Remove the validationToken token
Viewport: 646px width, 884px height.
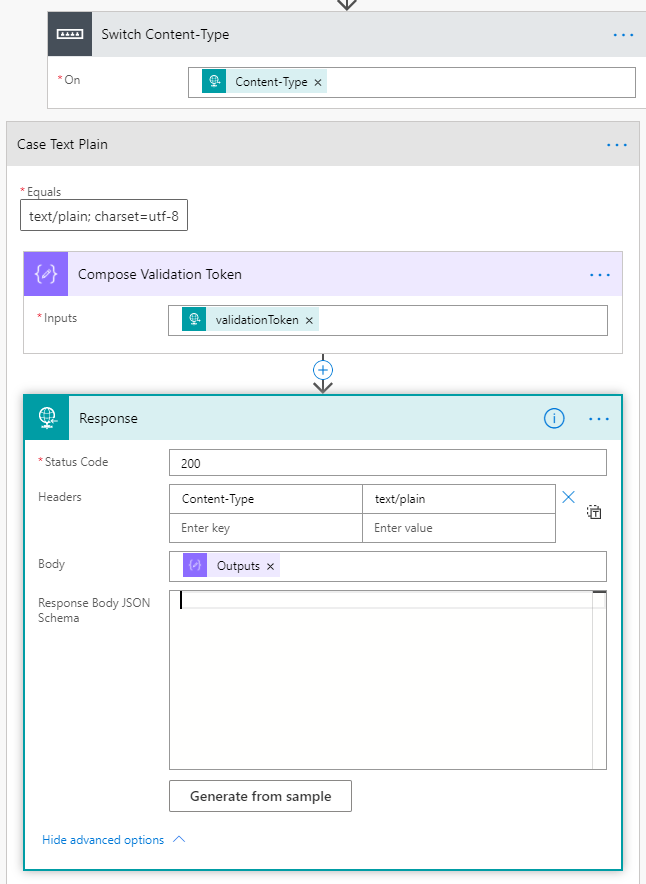tap(309, 320)
